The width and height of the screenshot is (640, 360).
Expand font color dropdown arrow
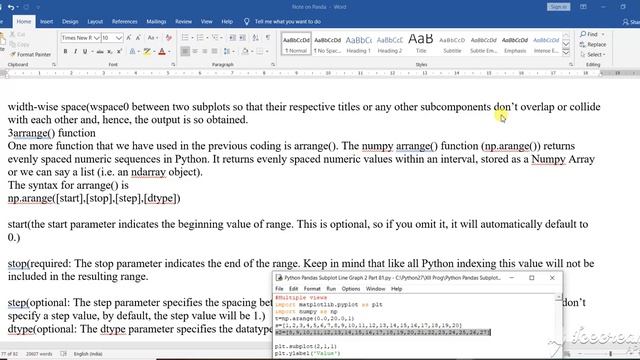[169, 51]
